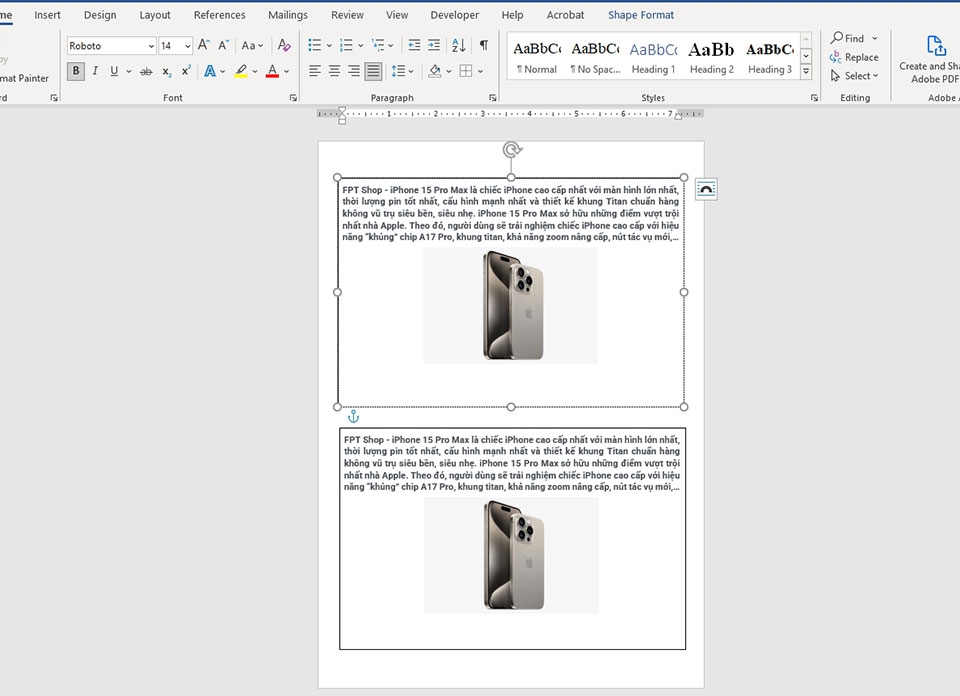Toggle Justify text alignment
Screen dimensions: 960x696
point(373,71)
